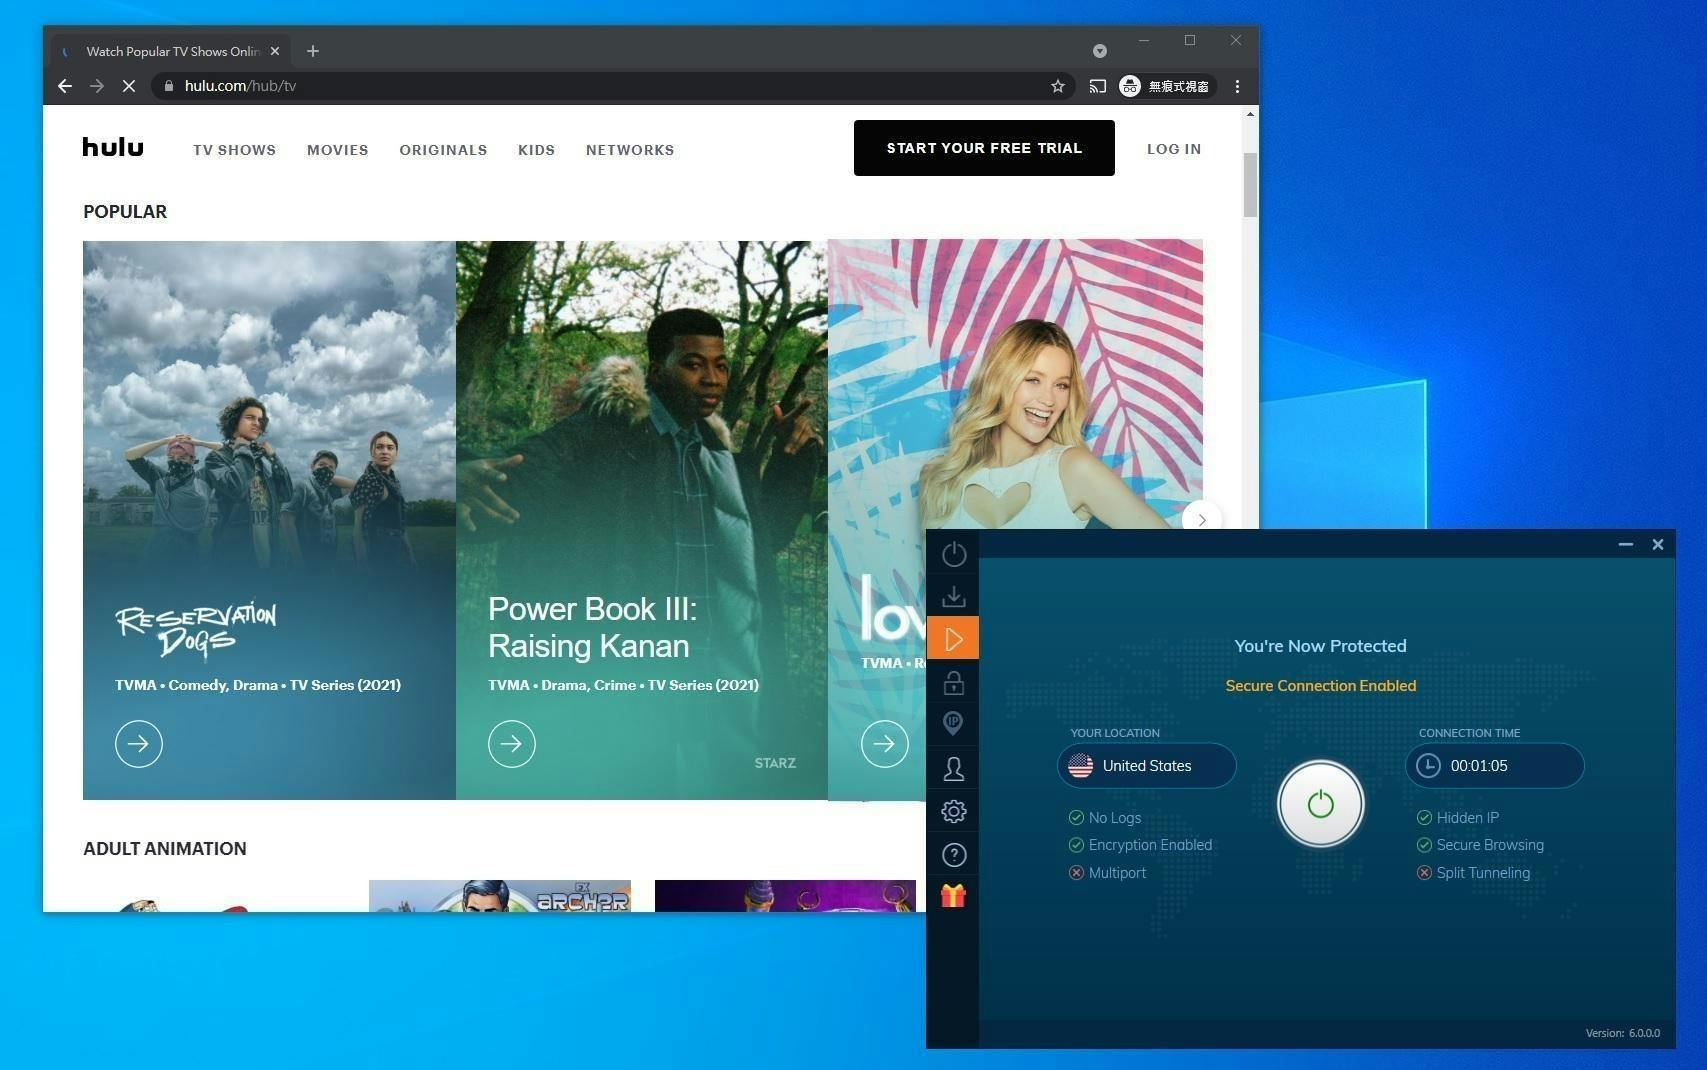Toggle the large green VPN connect button
Viewport: 1707px width, 1070px height.
point(1320,804)
